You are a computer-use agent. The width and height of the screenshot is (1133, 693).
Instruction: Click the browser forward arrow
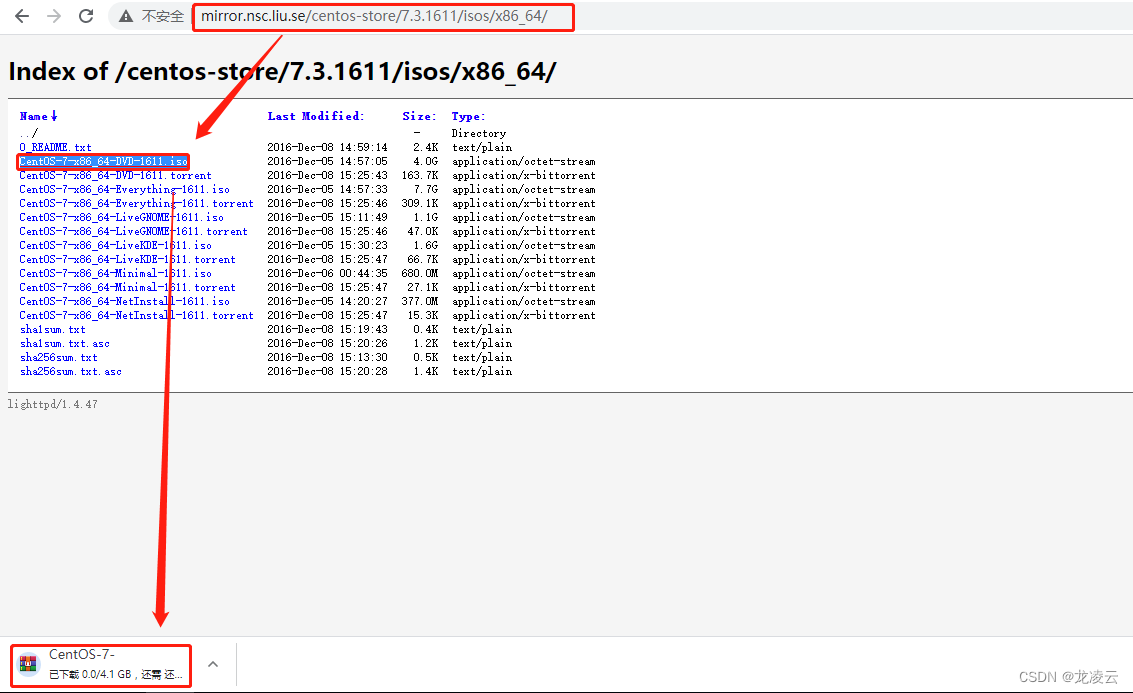coord(54,16)
